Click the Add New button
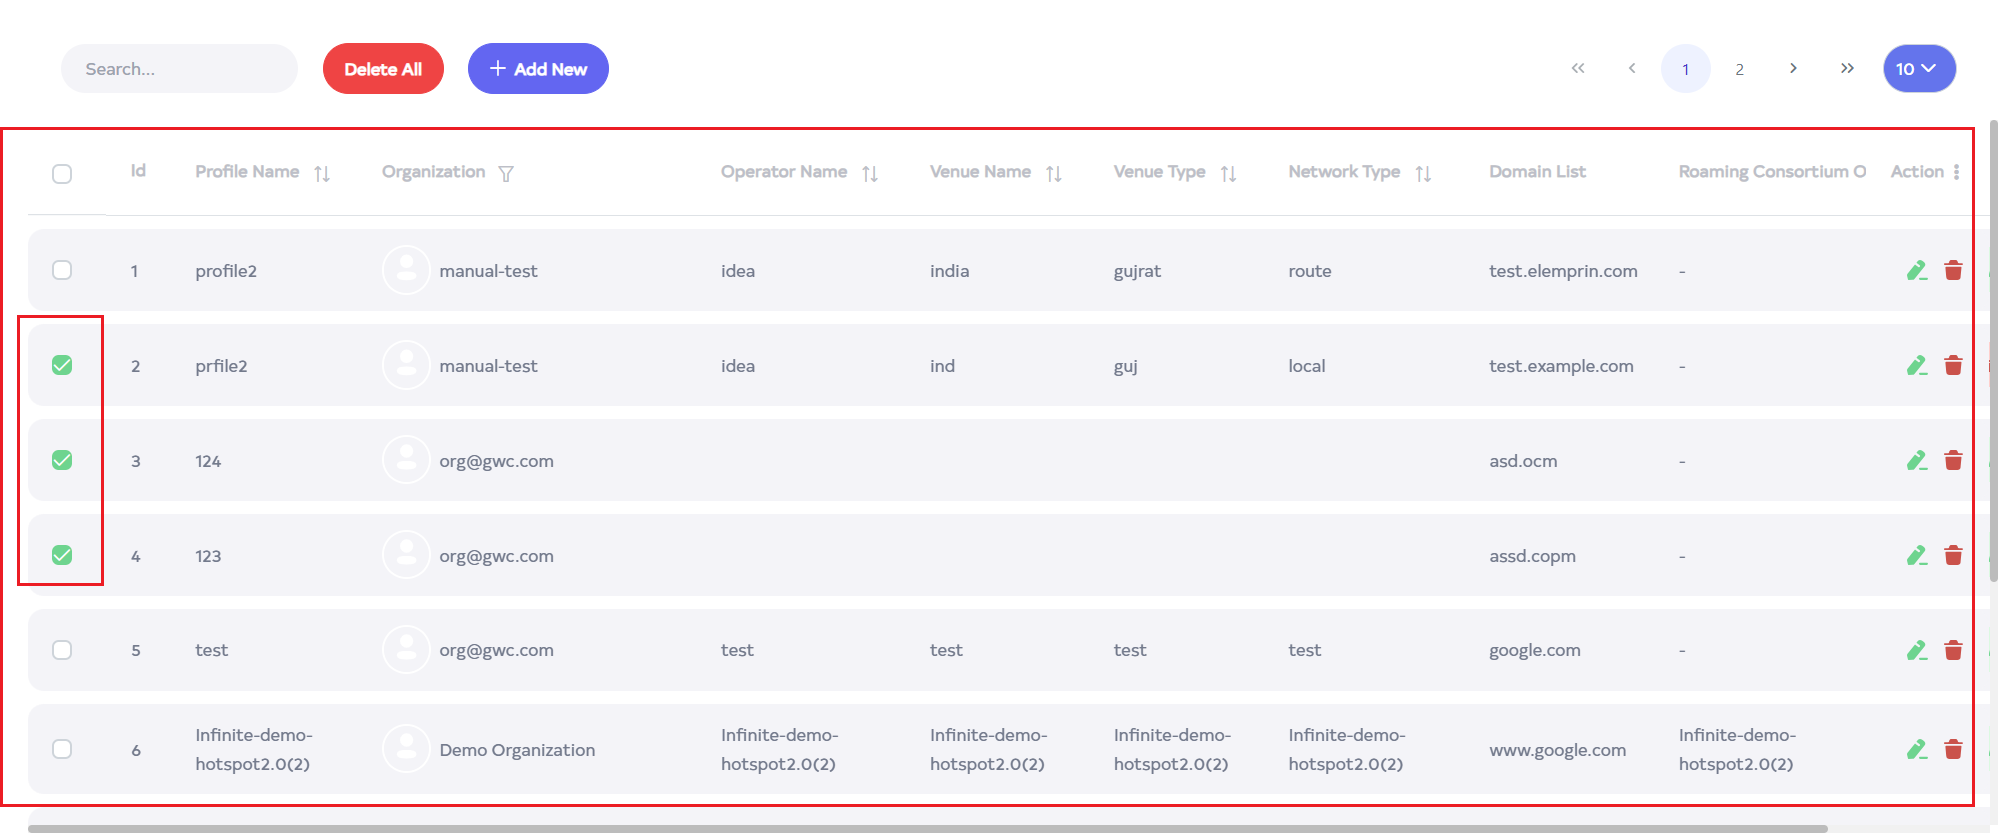 [538, 69]
